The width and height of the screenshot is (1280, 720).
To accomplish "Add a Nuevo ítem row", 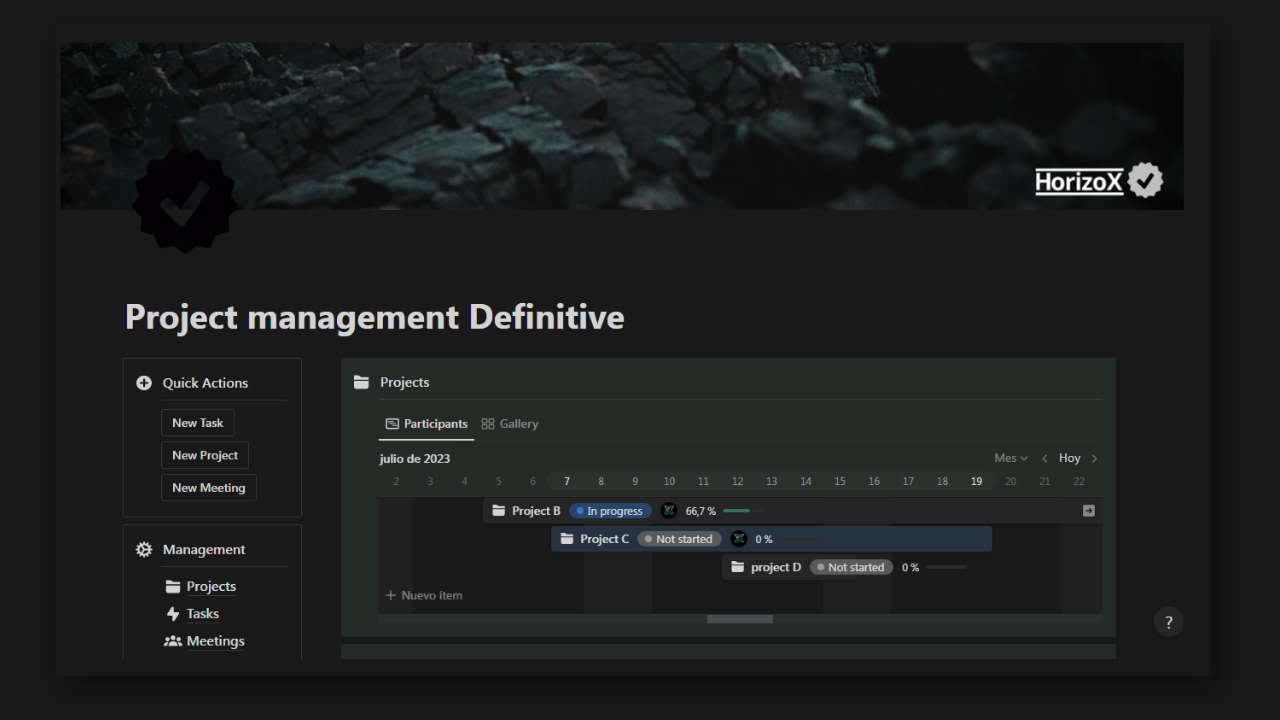I will (424, 595).
